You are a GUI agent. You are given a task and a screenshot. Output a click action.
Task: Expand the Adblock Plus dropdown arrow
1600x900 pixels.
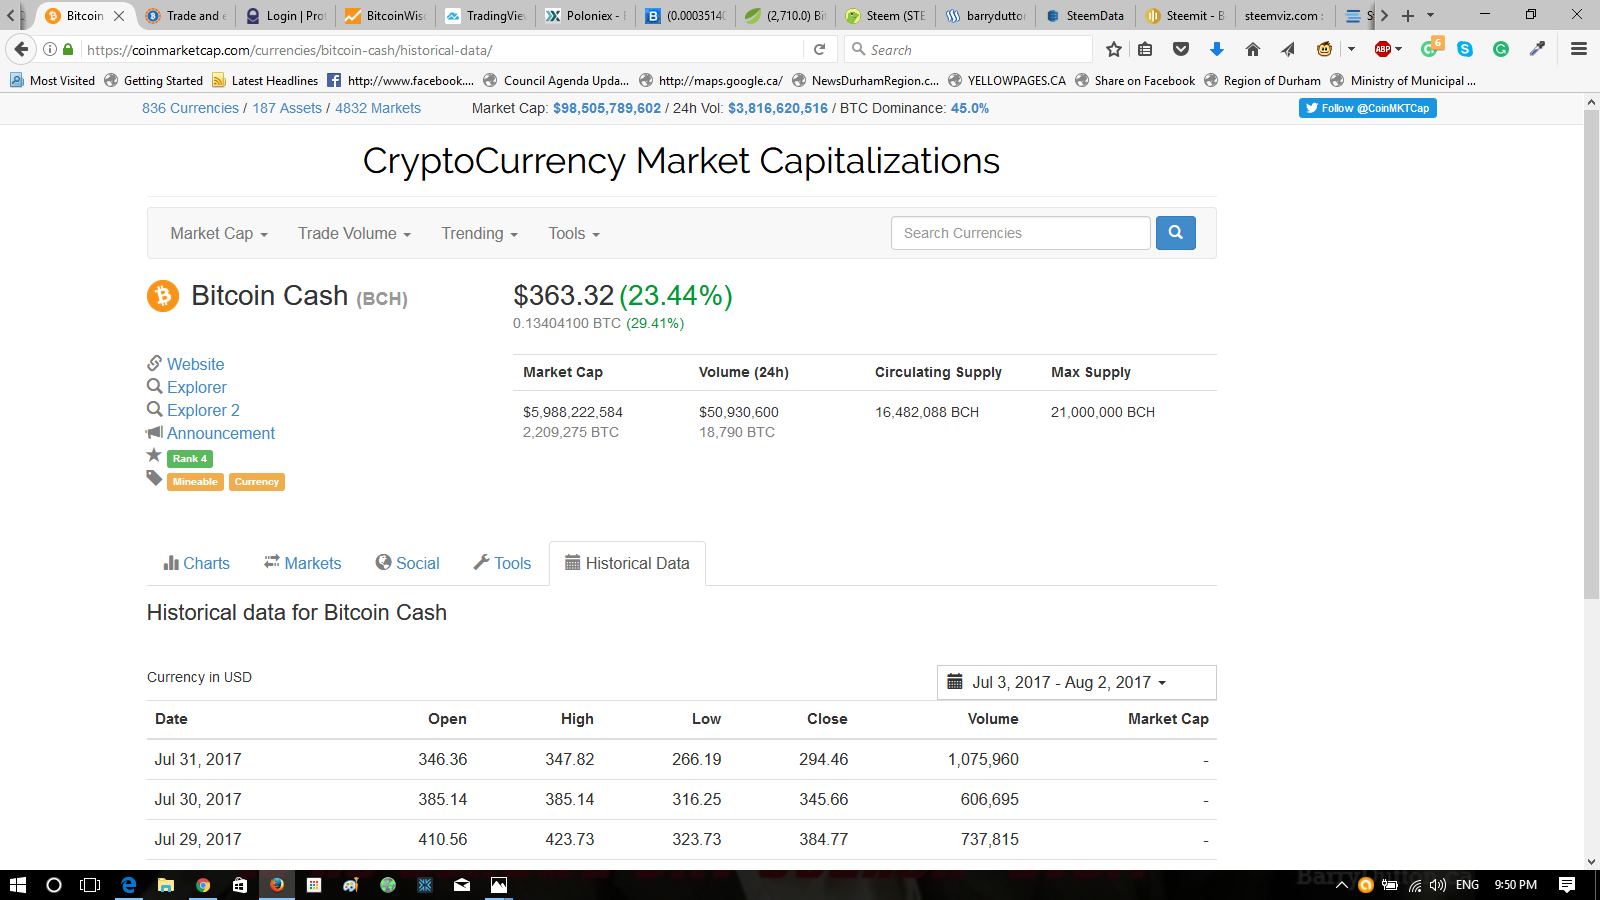click(x=1399, y=49)
